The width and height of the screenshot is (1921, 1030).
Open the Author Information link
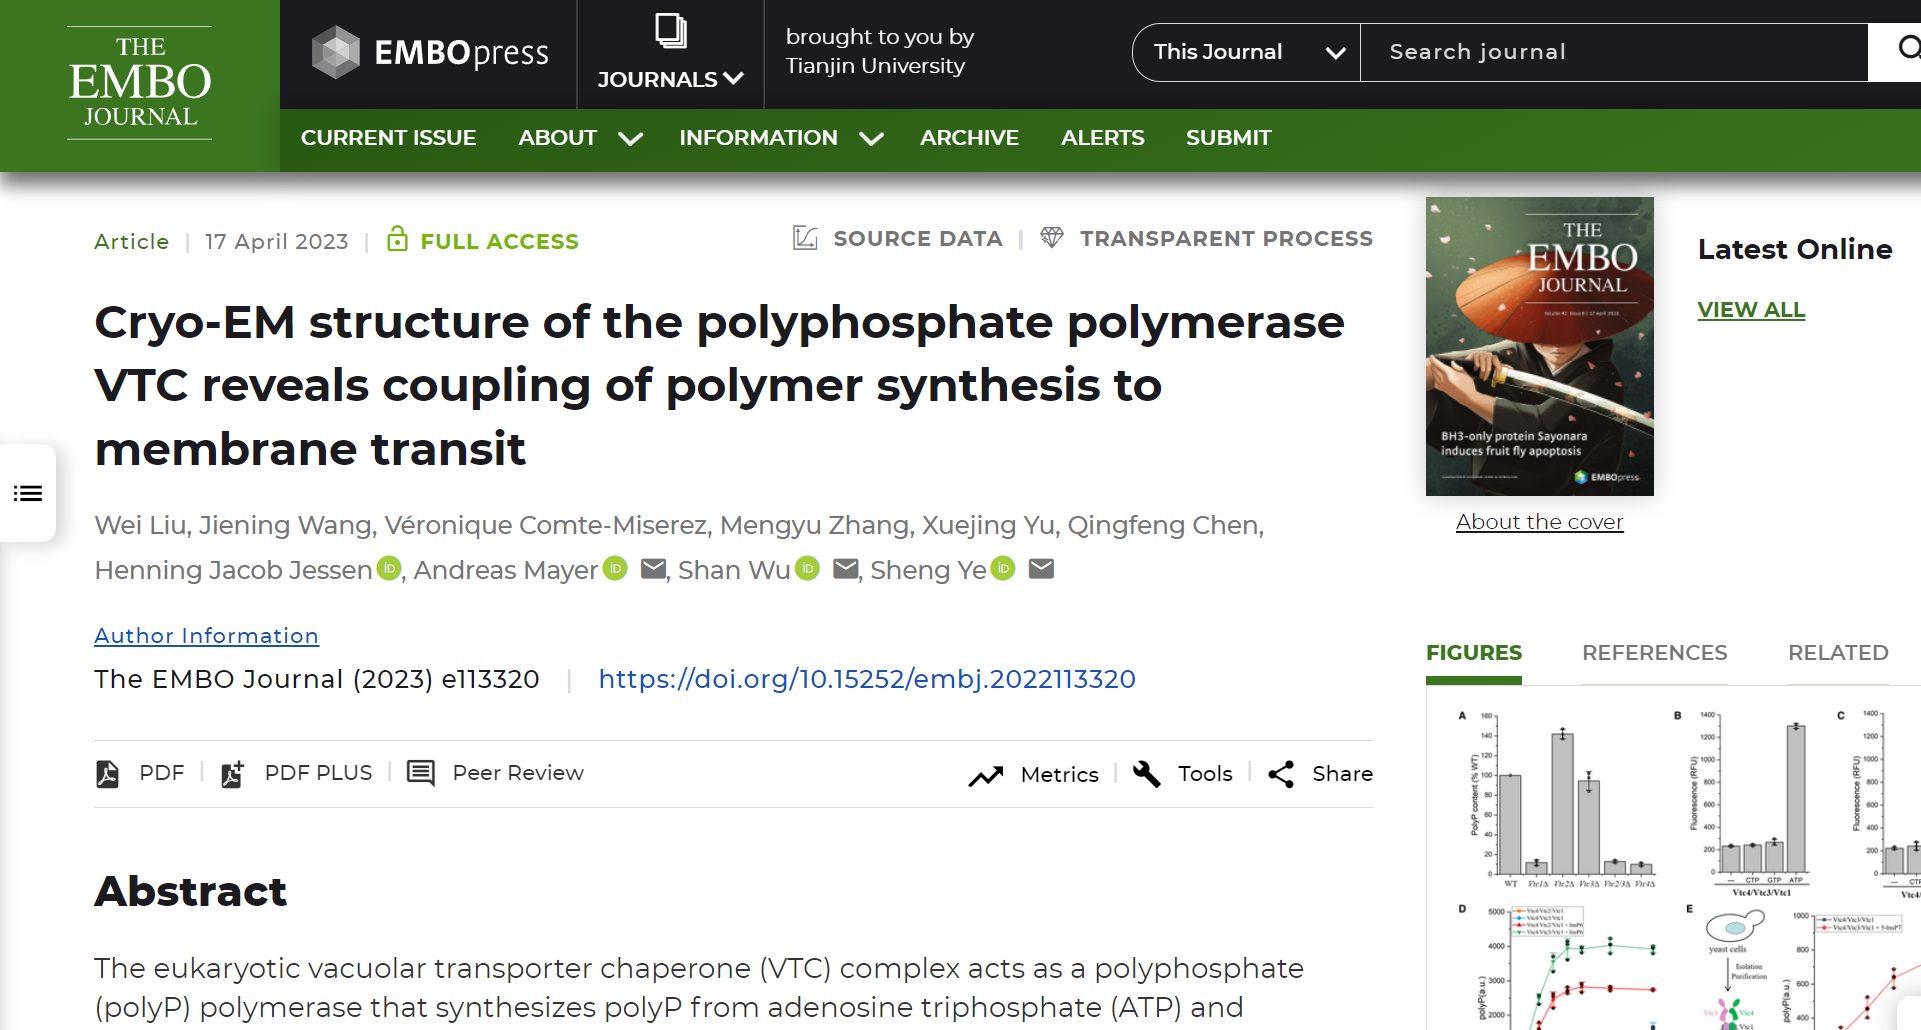click(206, 636)
